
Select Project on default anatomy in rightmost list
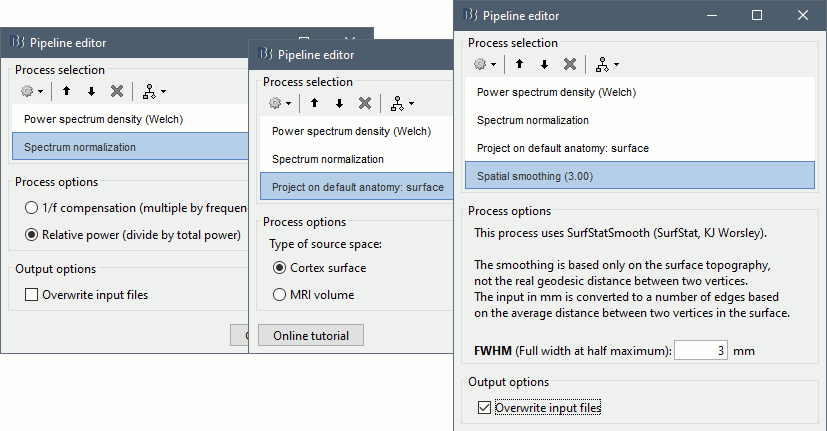coord(562,148)
